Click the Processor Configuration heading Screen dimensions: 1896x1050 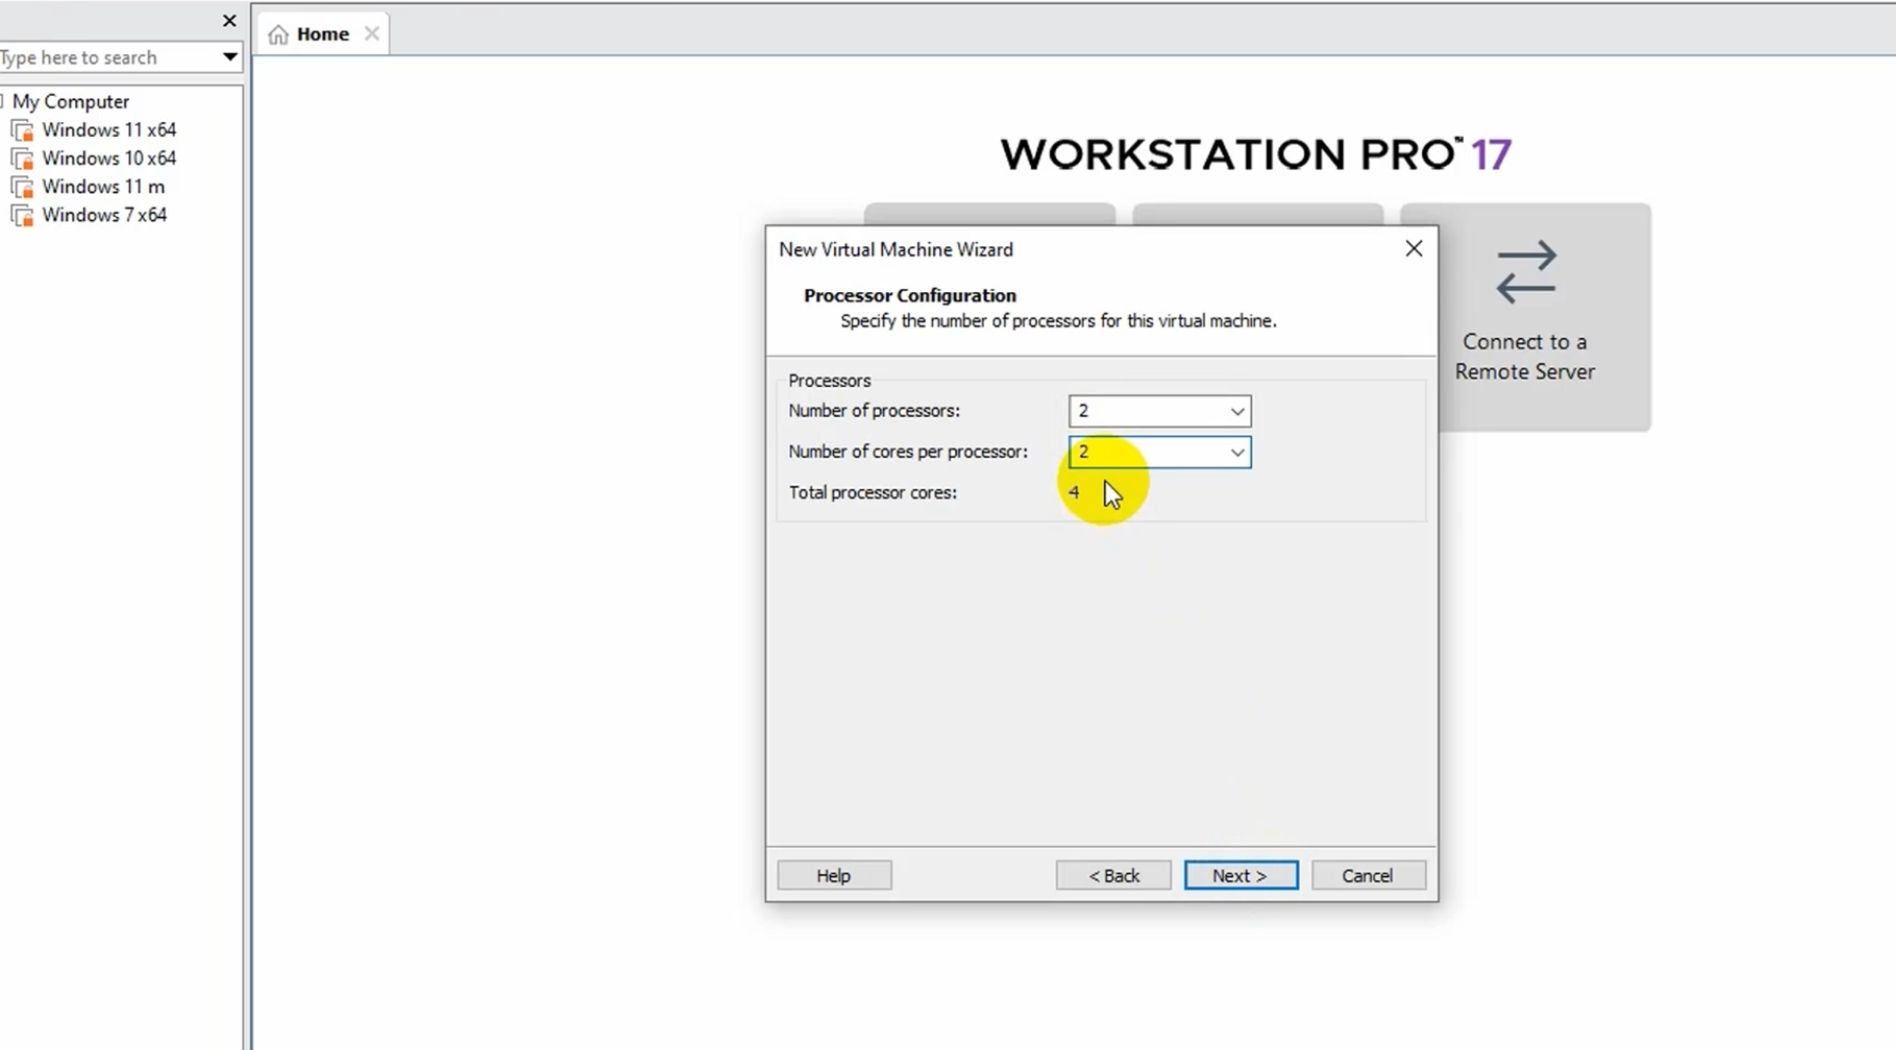[910, 296]
